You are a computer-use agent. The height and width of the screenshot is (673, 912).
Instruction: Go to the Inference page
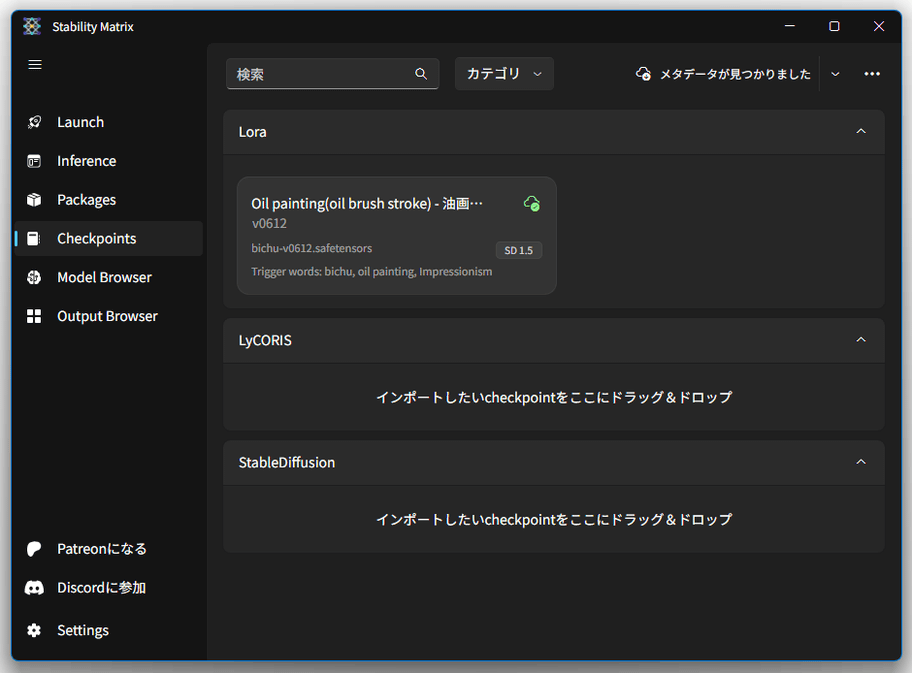pyautogui.click(x=109, y=161)
